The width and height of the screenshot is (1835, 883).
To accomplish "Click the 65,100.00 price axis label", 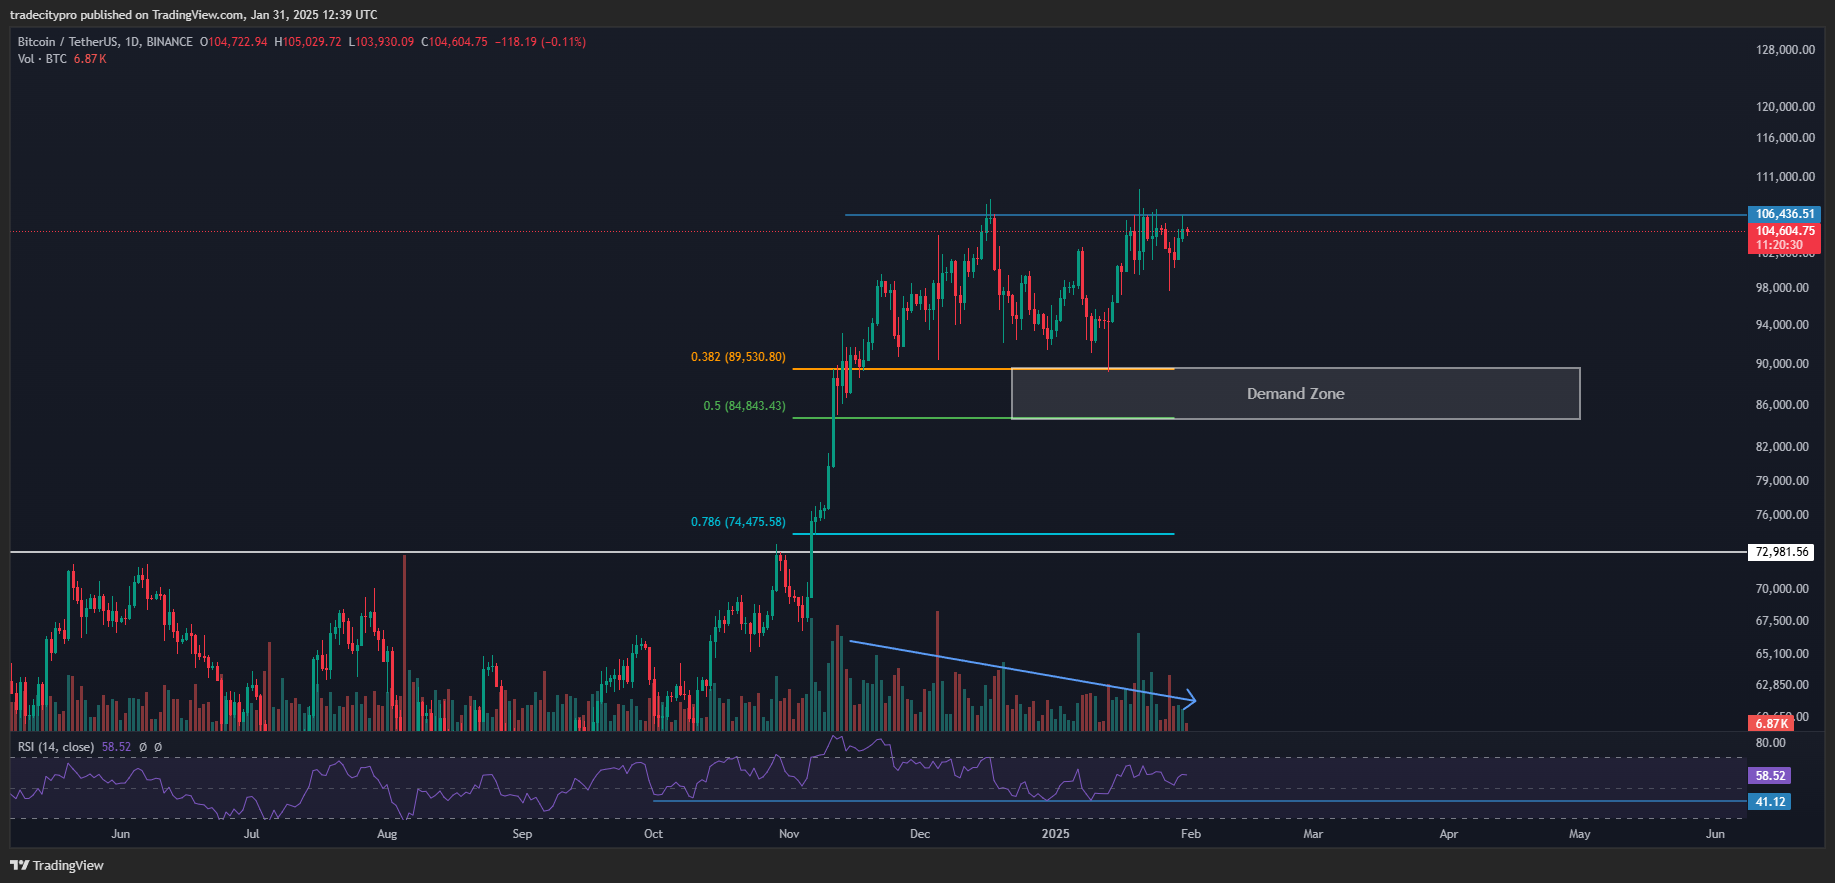I will point(1782,654).
